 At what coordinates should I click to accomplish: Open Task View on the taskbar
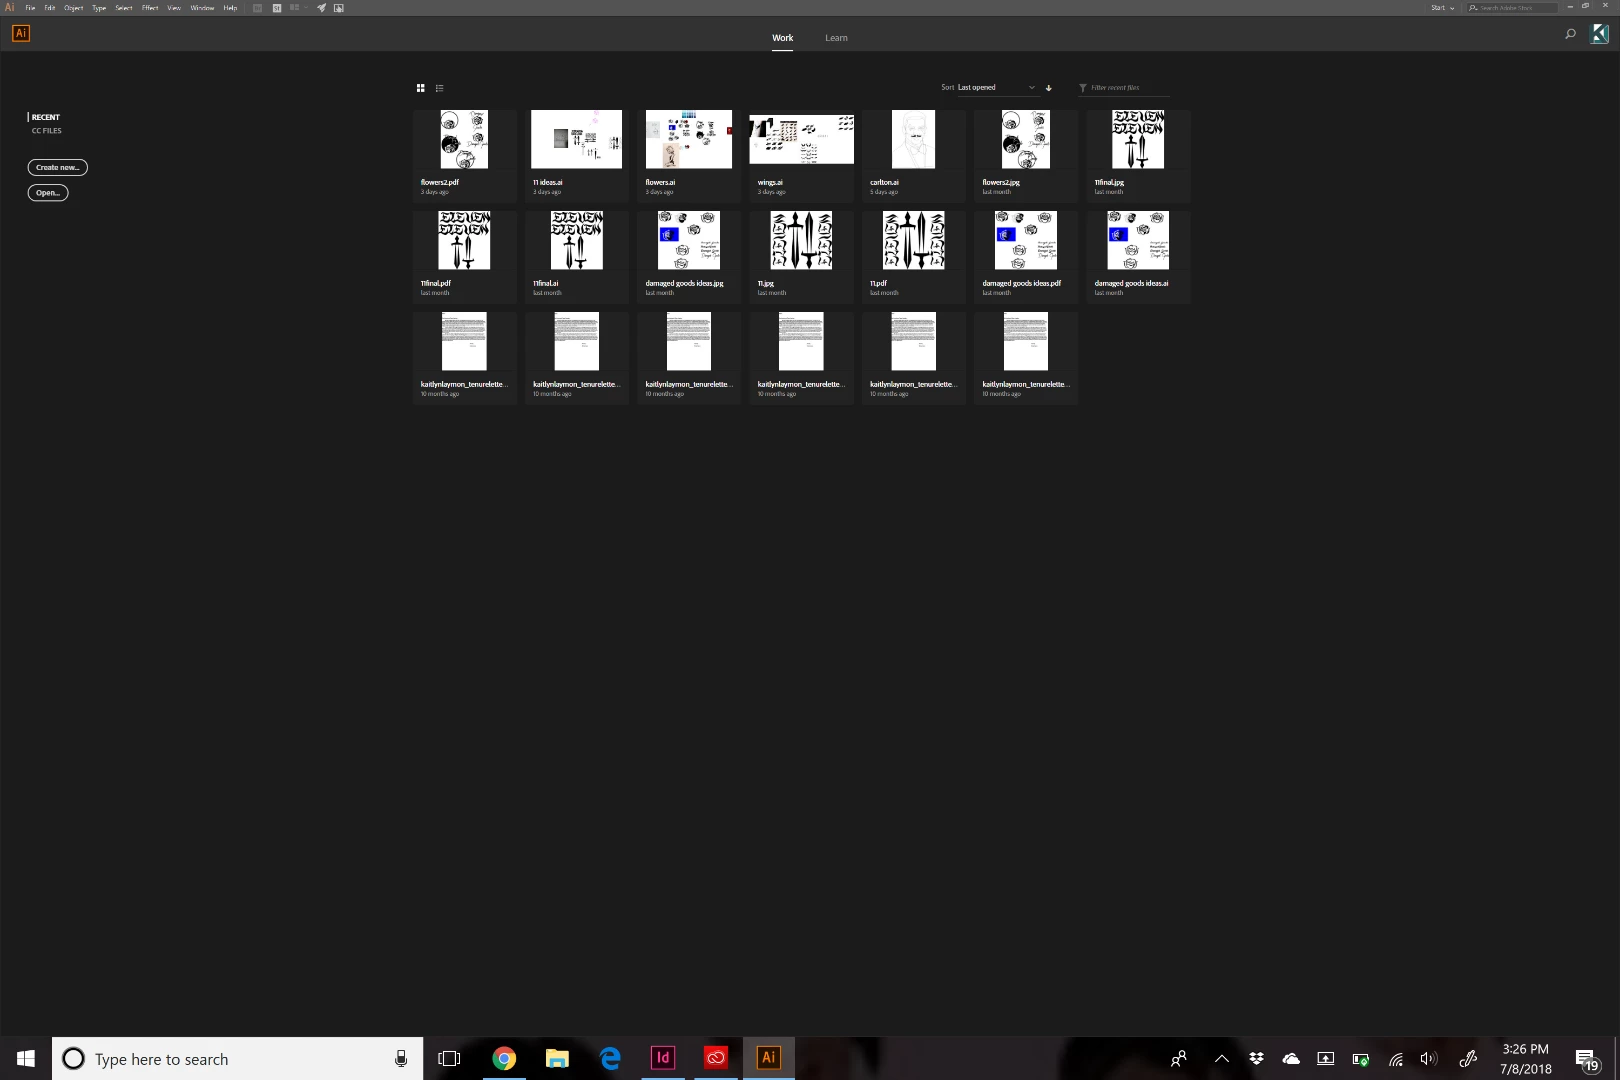[449, 1058]
